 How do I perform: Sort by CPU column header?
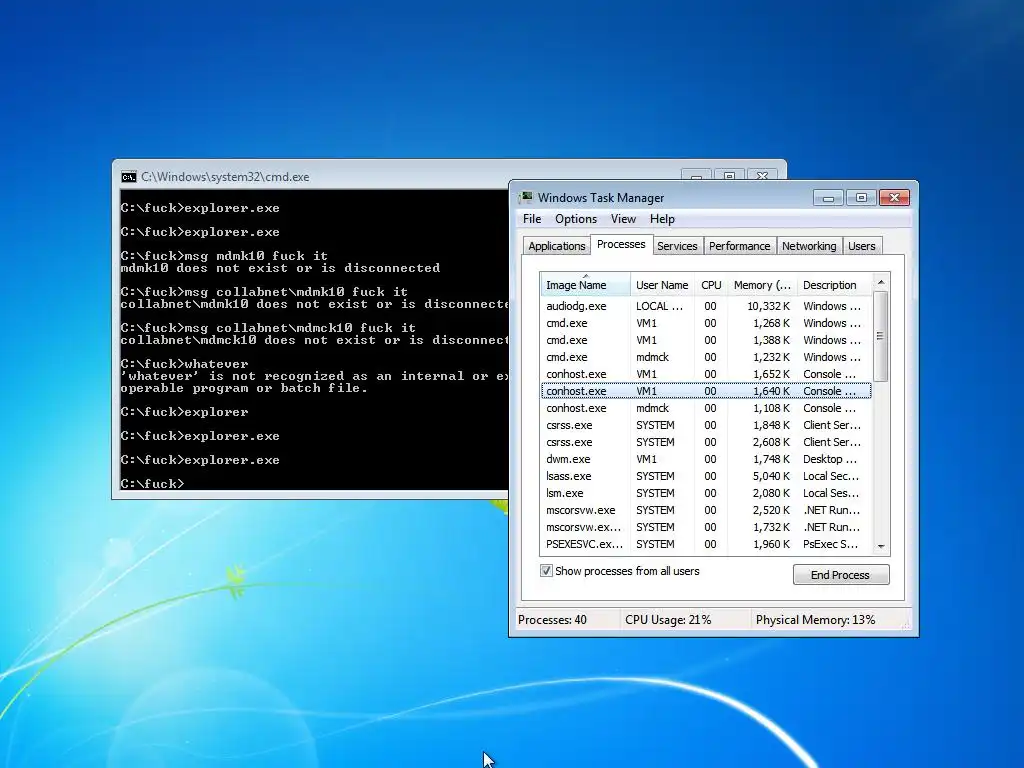click(x=711, y=285)
